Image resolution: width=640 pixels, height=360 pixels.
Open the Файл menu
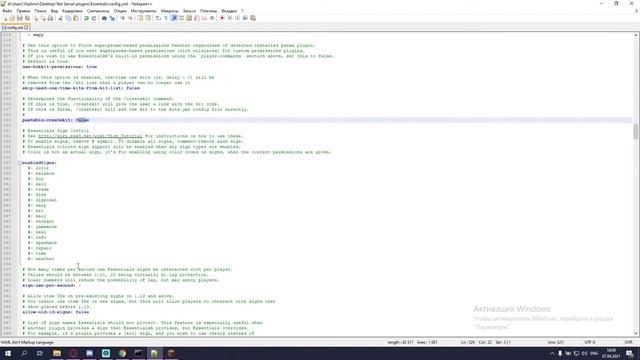(x=7, y=11)
